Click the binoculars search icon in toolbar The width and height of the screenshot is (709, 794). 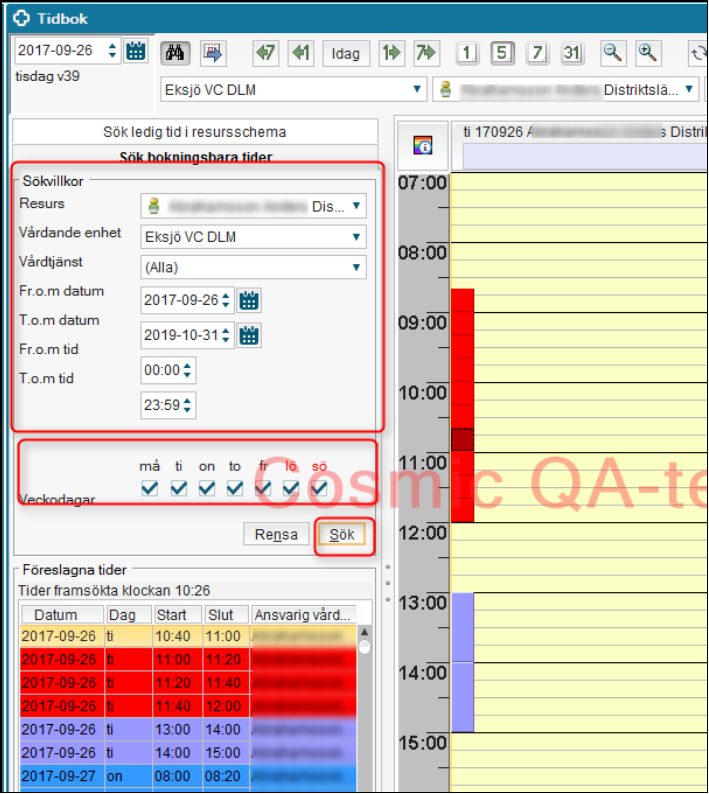tap(176, 53)
